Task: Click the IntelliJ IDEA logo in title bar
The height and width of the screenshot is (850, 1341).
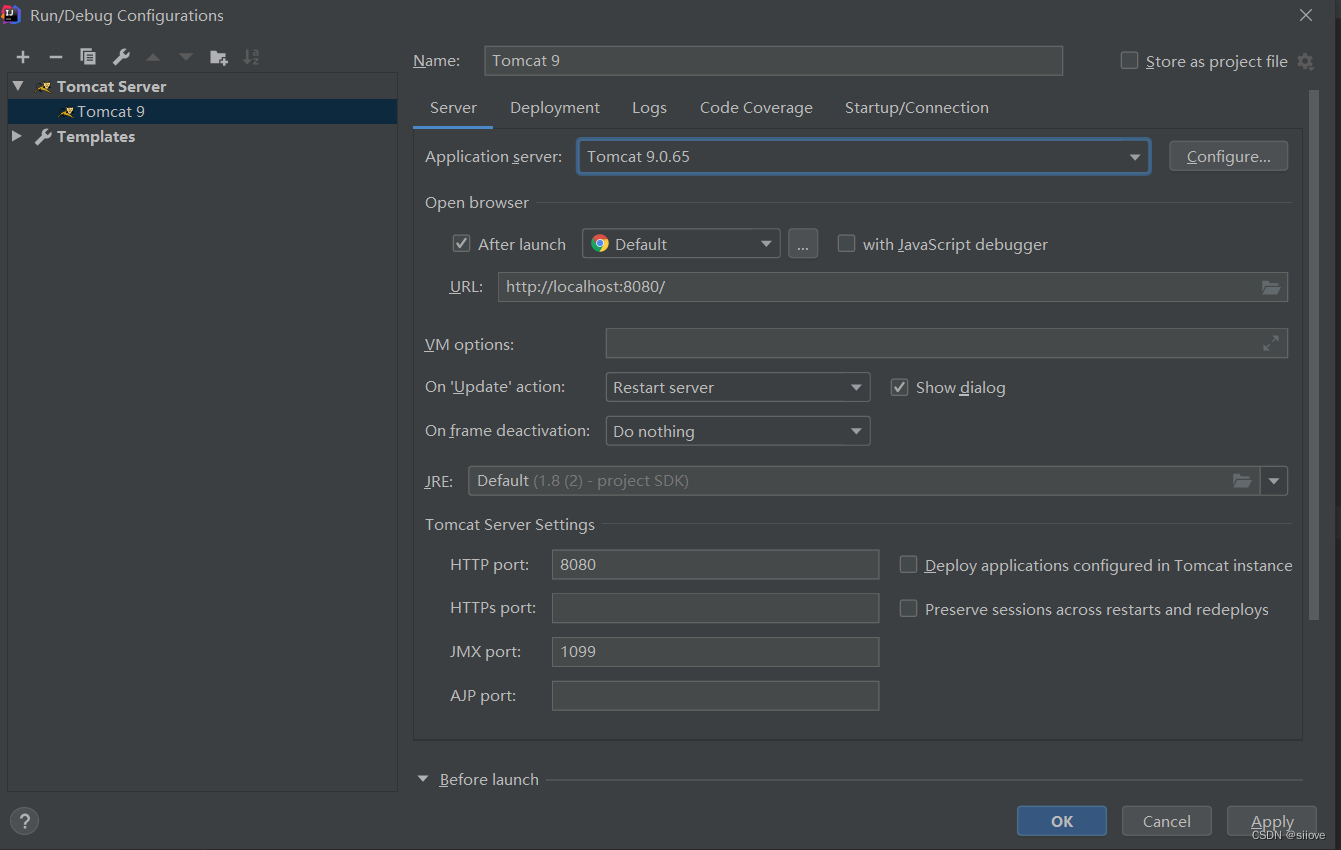Action: coord(13,15)
